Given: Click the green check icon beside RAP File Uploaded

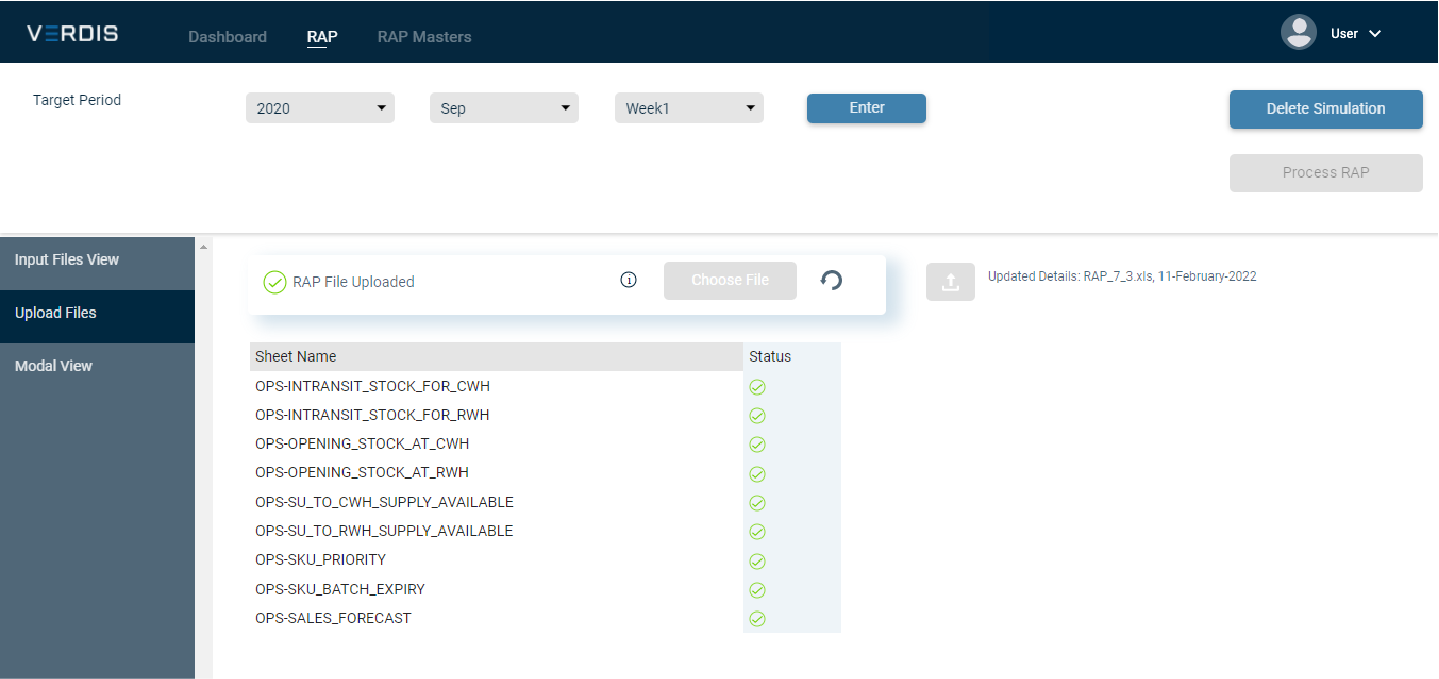Looking at the screenshot, I should click(275, 282).
